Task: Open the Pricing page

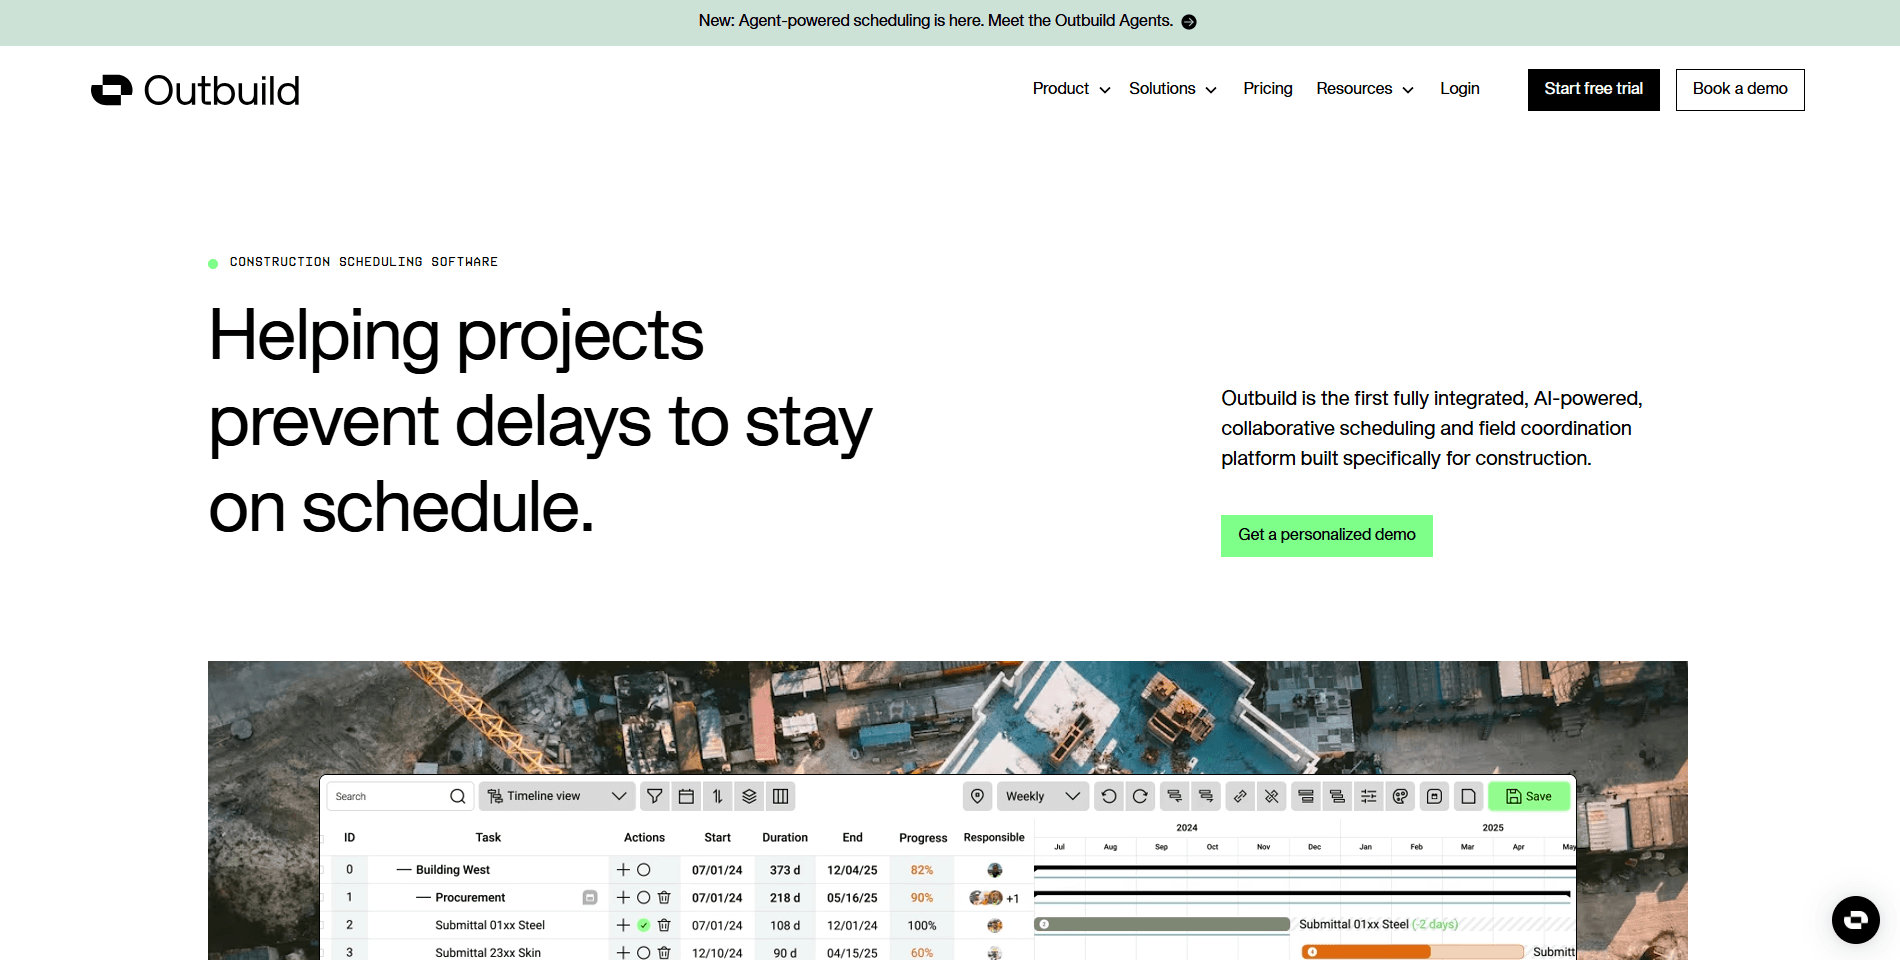Action: point(1268,89)
